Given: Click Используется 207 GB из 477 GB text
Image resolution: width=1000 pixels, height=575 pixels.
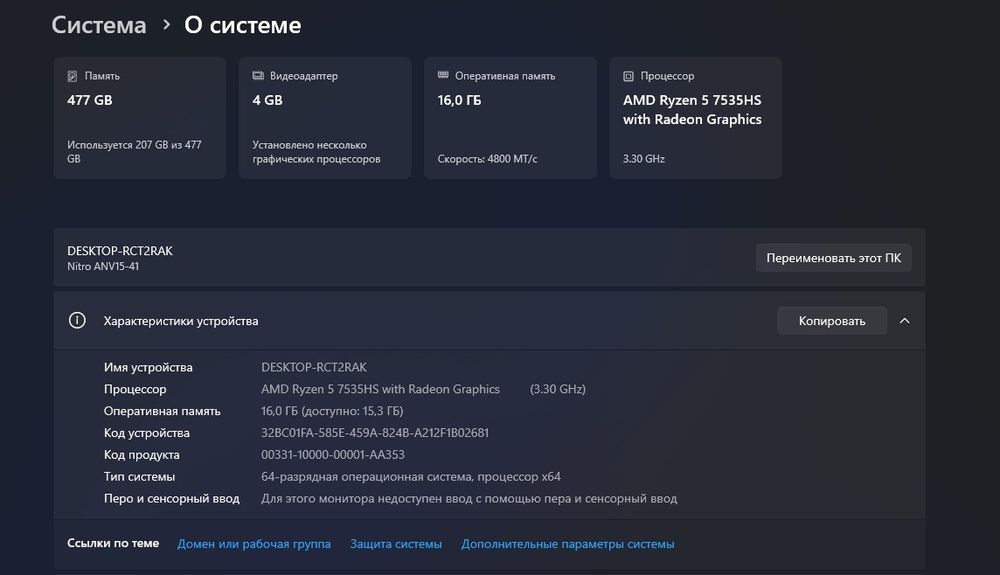Looking at the screenshot, I should point(134,152).
